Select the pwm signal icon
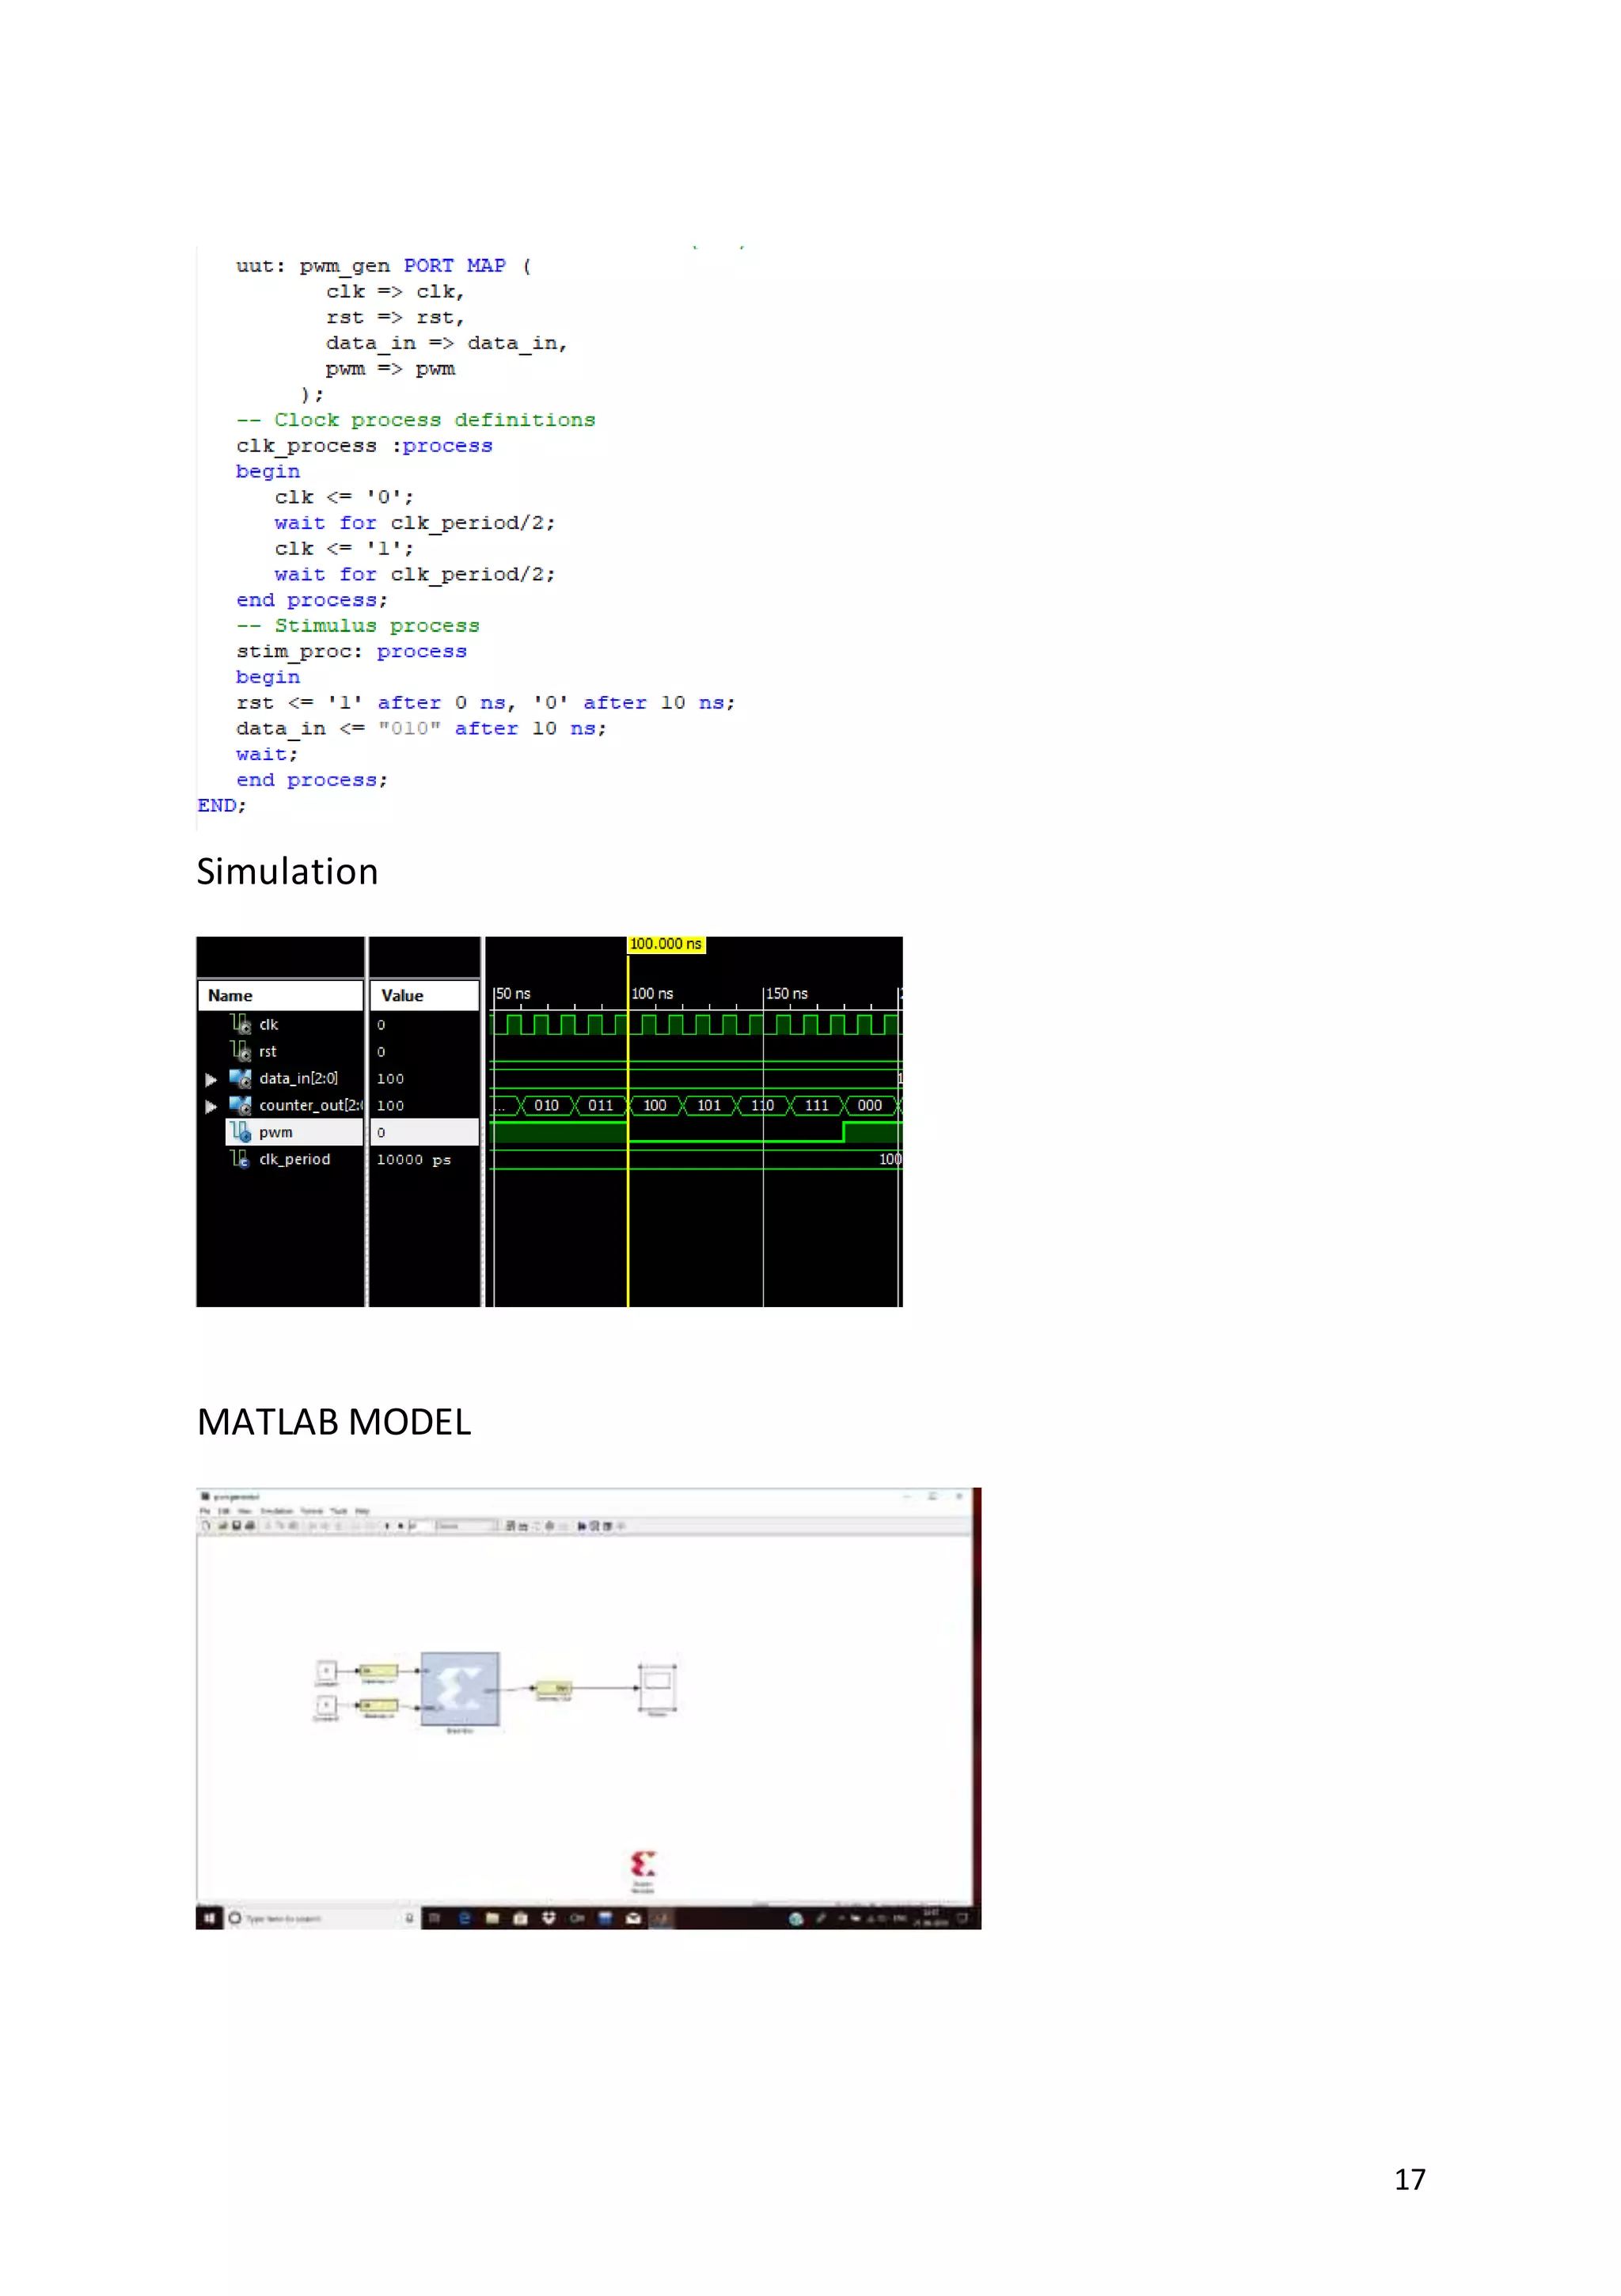The height and width of the screenshot is (2296, 1621). coord(240,1131)
